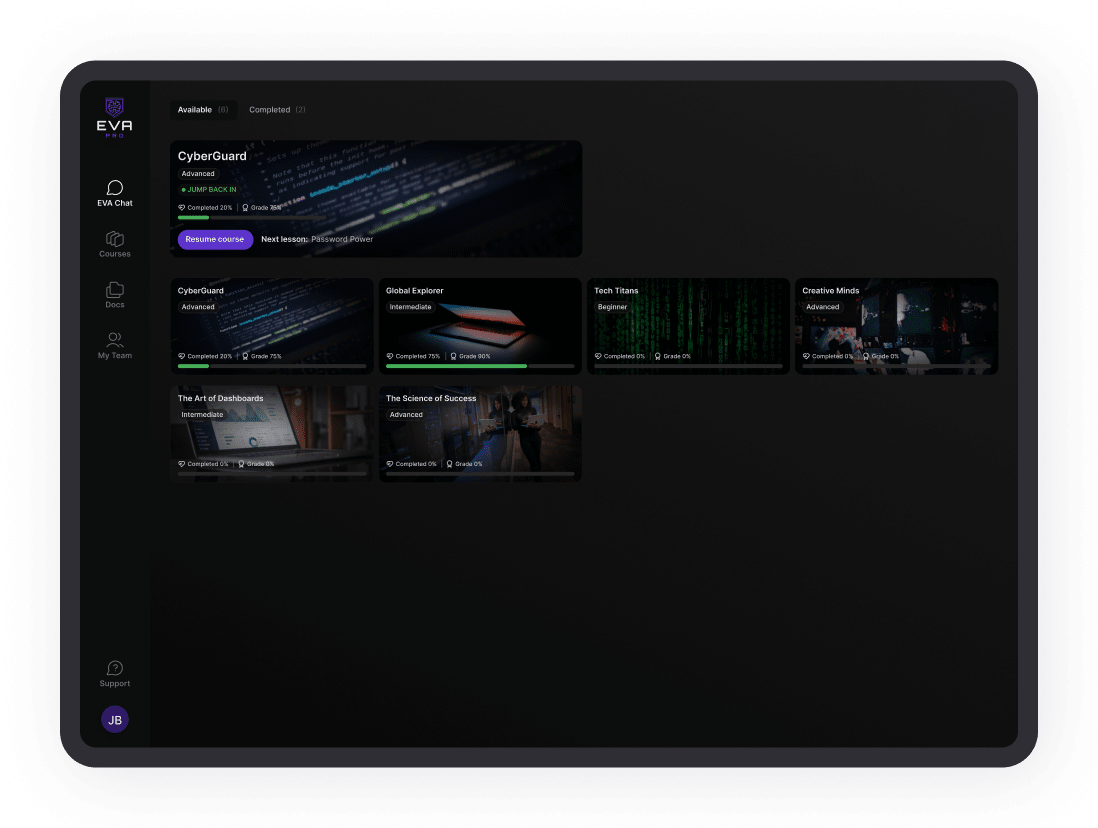
Task: Click Intermediate tag on Art of Dashboards
Action: click(x=202, y=415)
